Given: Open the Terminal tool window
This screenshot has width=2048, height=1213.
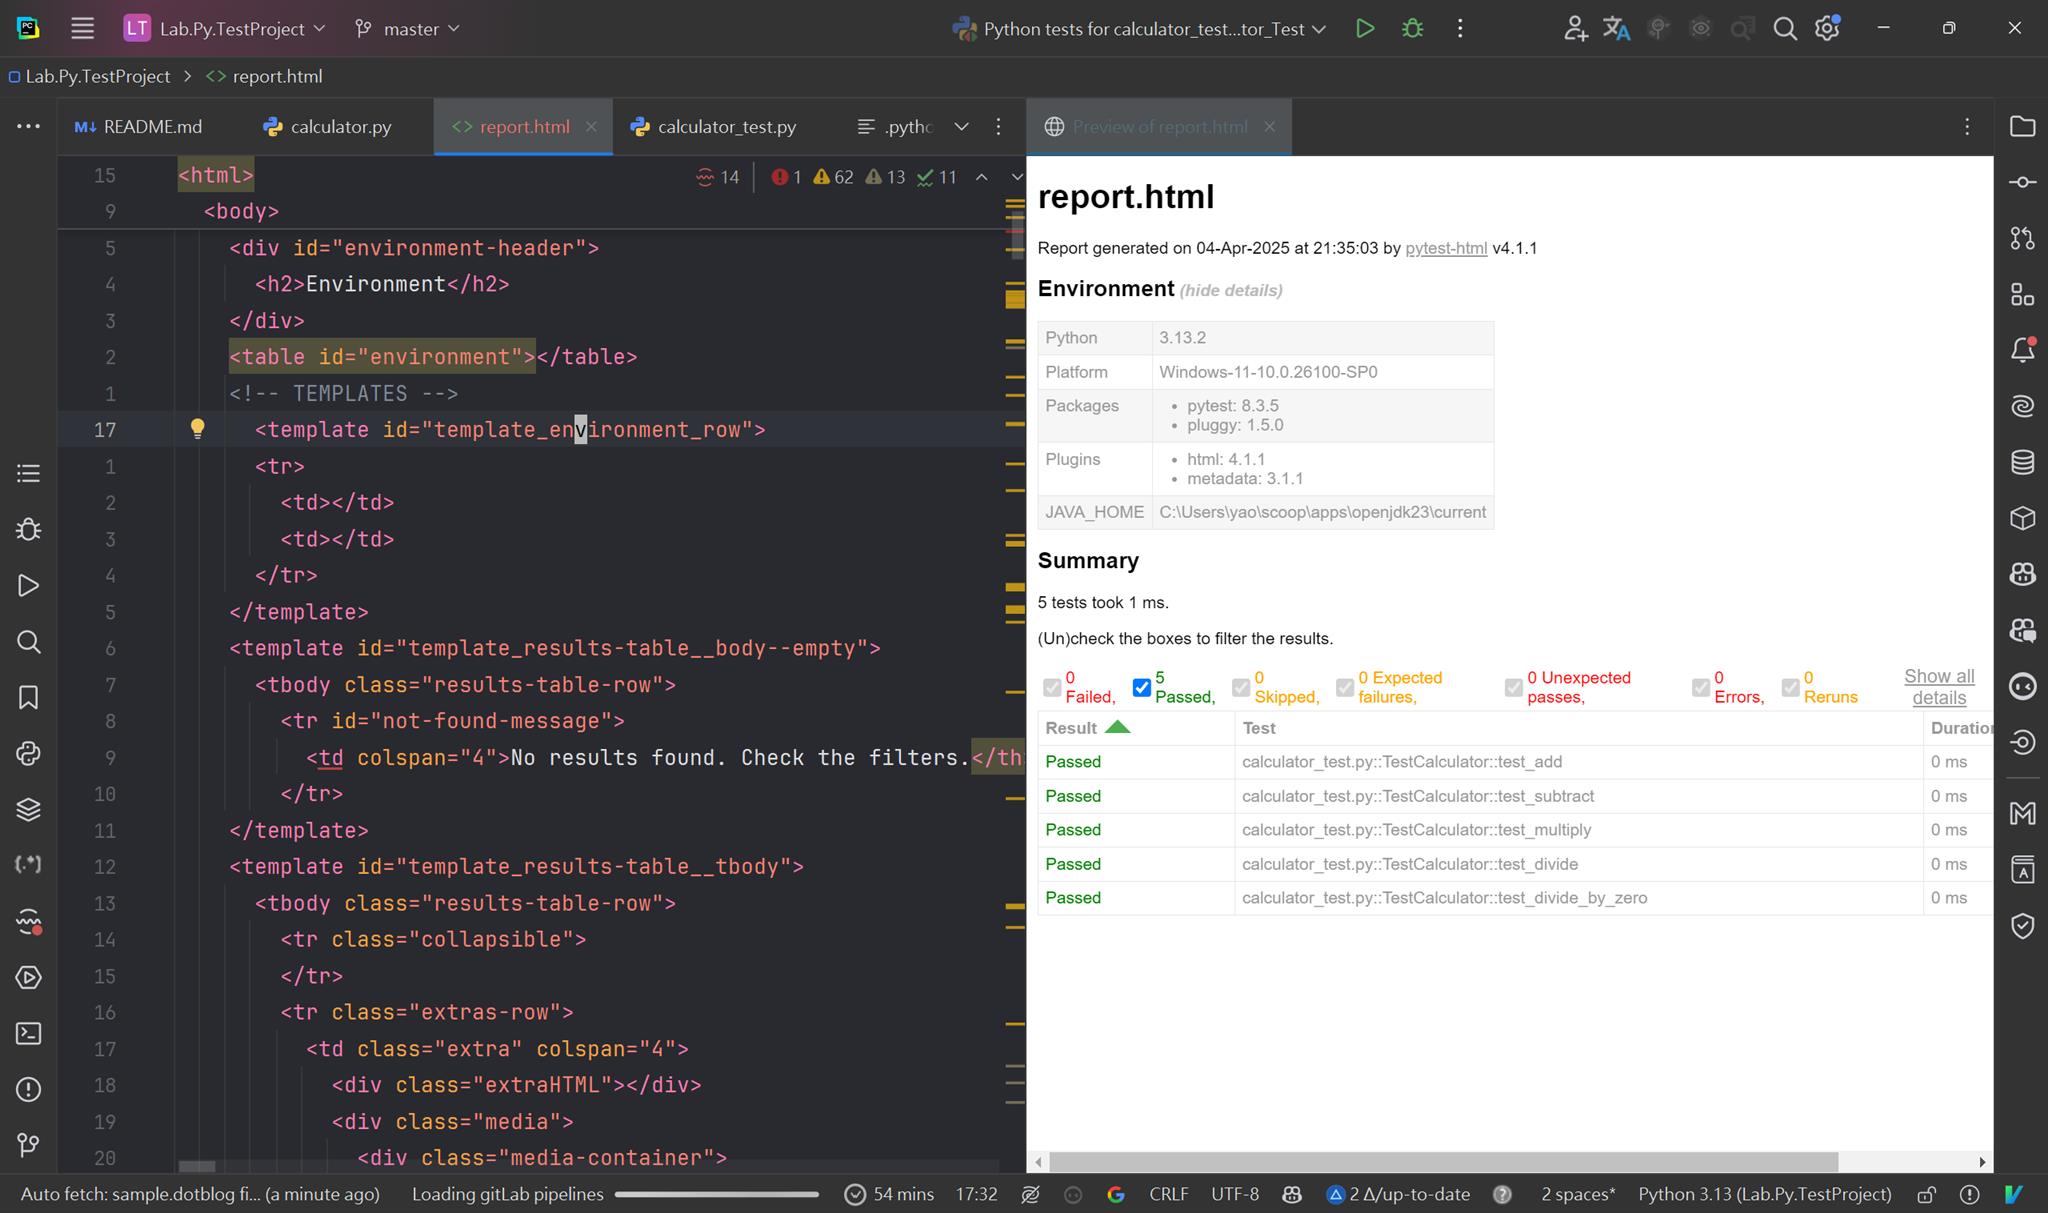Looking at the screenshot, I should 28,1033.
